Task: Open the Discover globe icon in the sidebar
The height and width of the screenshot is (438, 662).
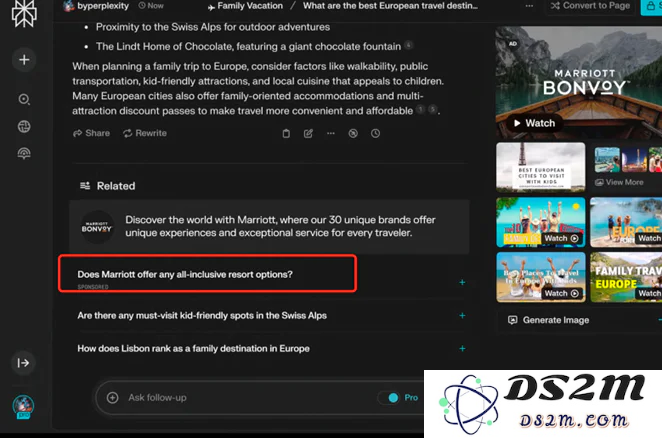Action: 24,126
